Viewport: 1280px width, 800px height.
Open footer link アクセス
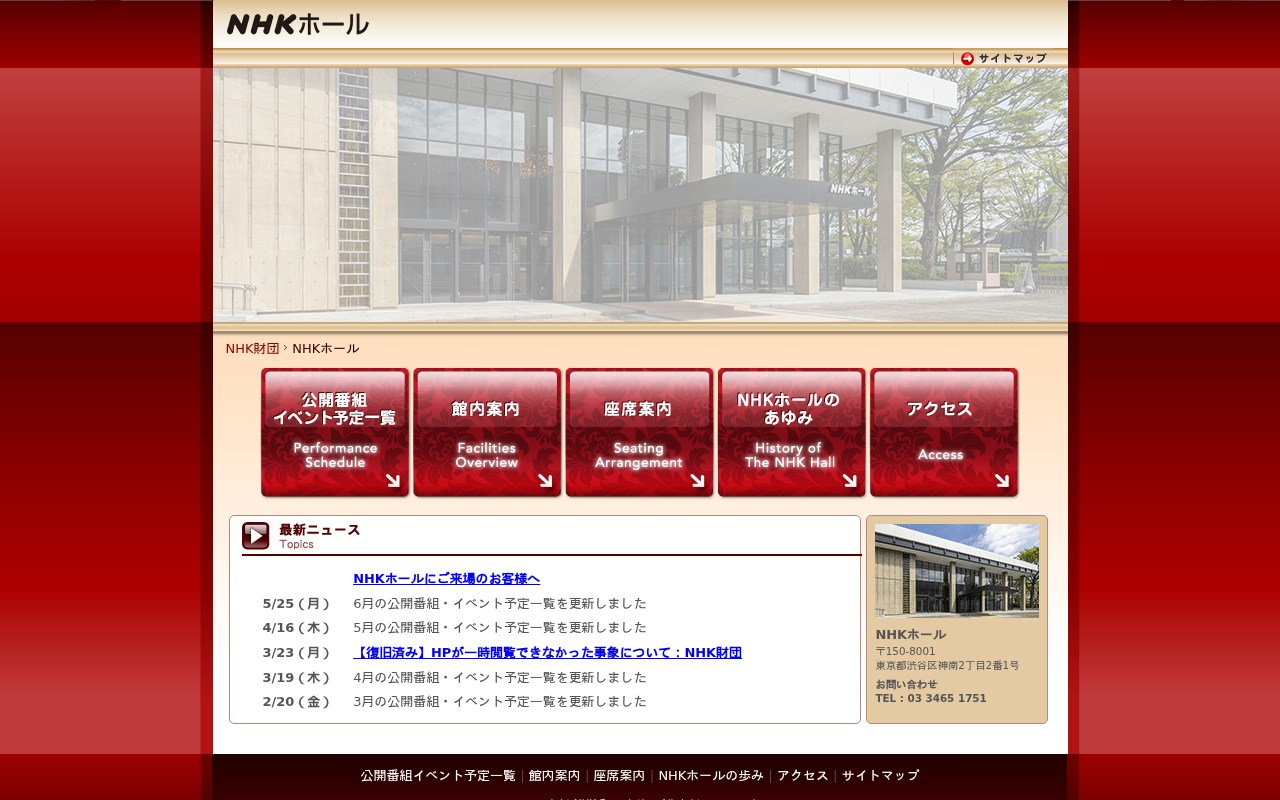coord(803,776)
